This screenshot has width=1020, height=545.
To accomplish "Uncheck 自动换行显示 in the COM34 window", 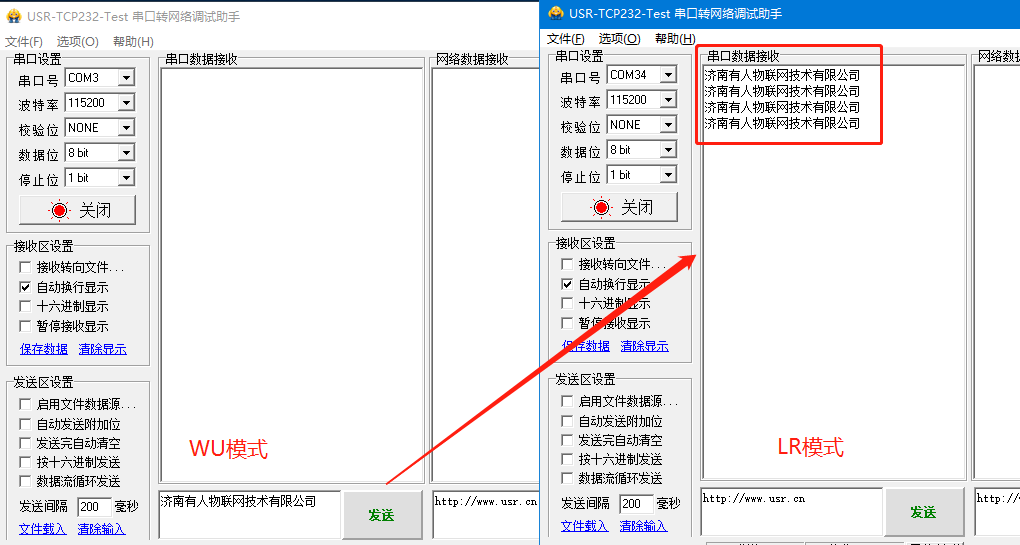I will pyautogui.click(x=568, y=284).
